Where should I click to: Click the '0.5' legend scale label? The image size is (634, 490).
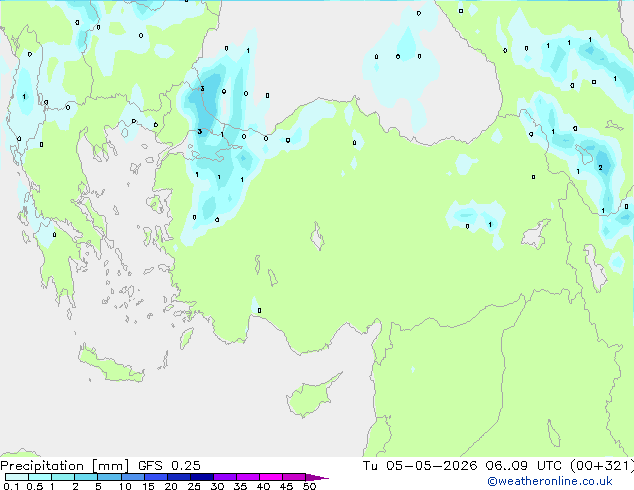click(x=35, y=486)
